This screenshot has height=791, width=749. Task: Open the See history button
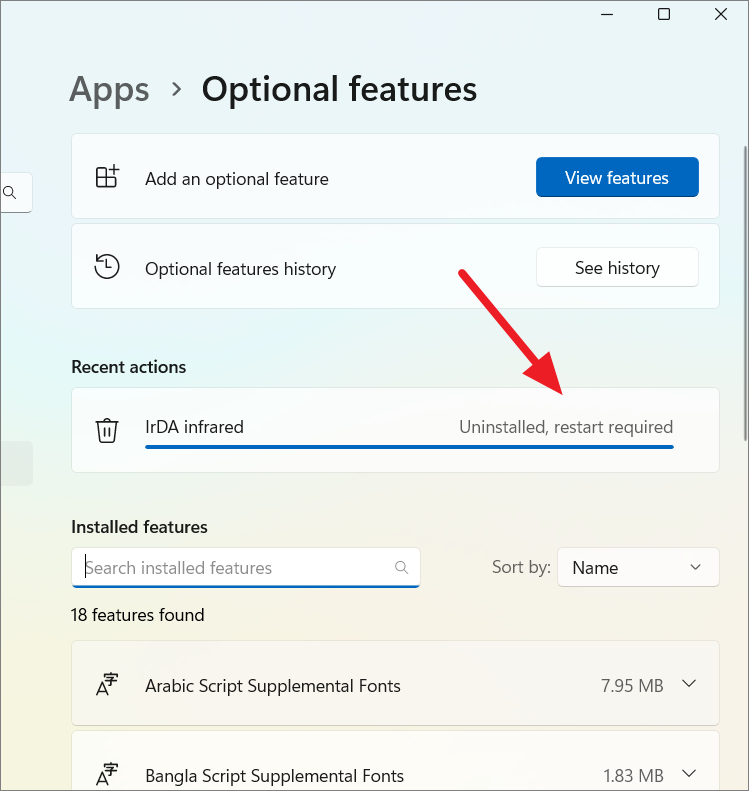coord(617,267)
